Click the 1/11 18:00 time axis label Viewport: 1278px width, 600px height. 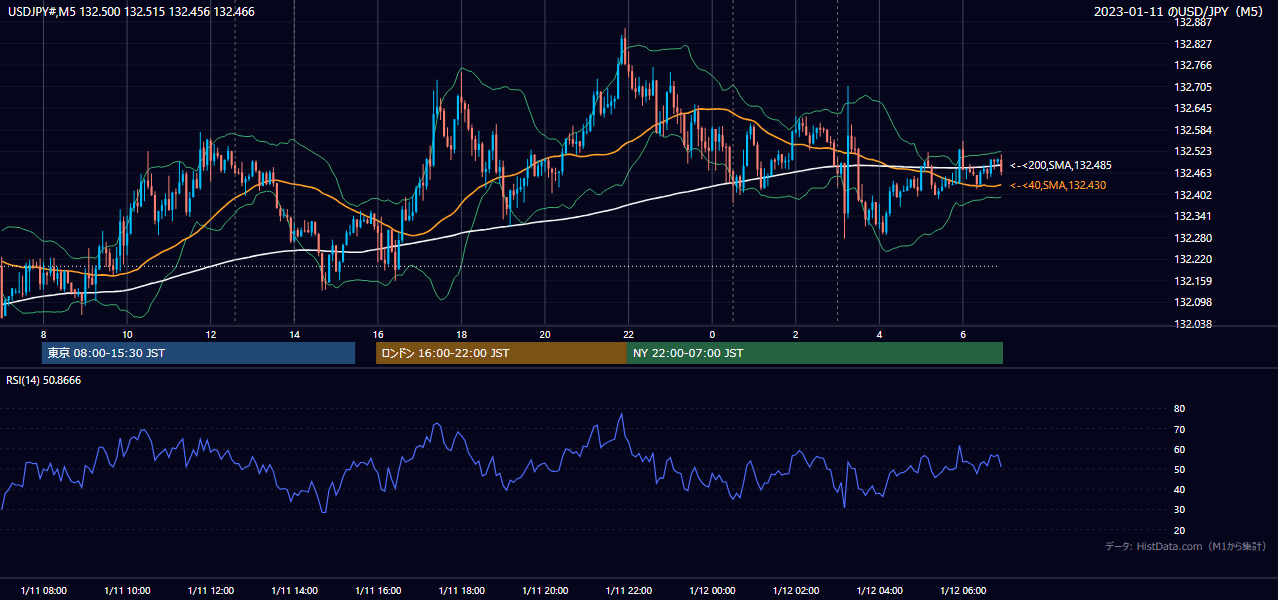tap(461, 591)
